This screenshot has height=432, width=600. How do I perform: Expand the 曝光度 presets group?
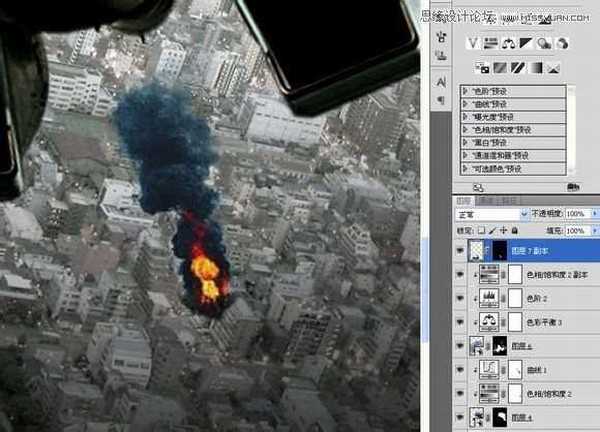point(466,117)
